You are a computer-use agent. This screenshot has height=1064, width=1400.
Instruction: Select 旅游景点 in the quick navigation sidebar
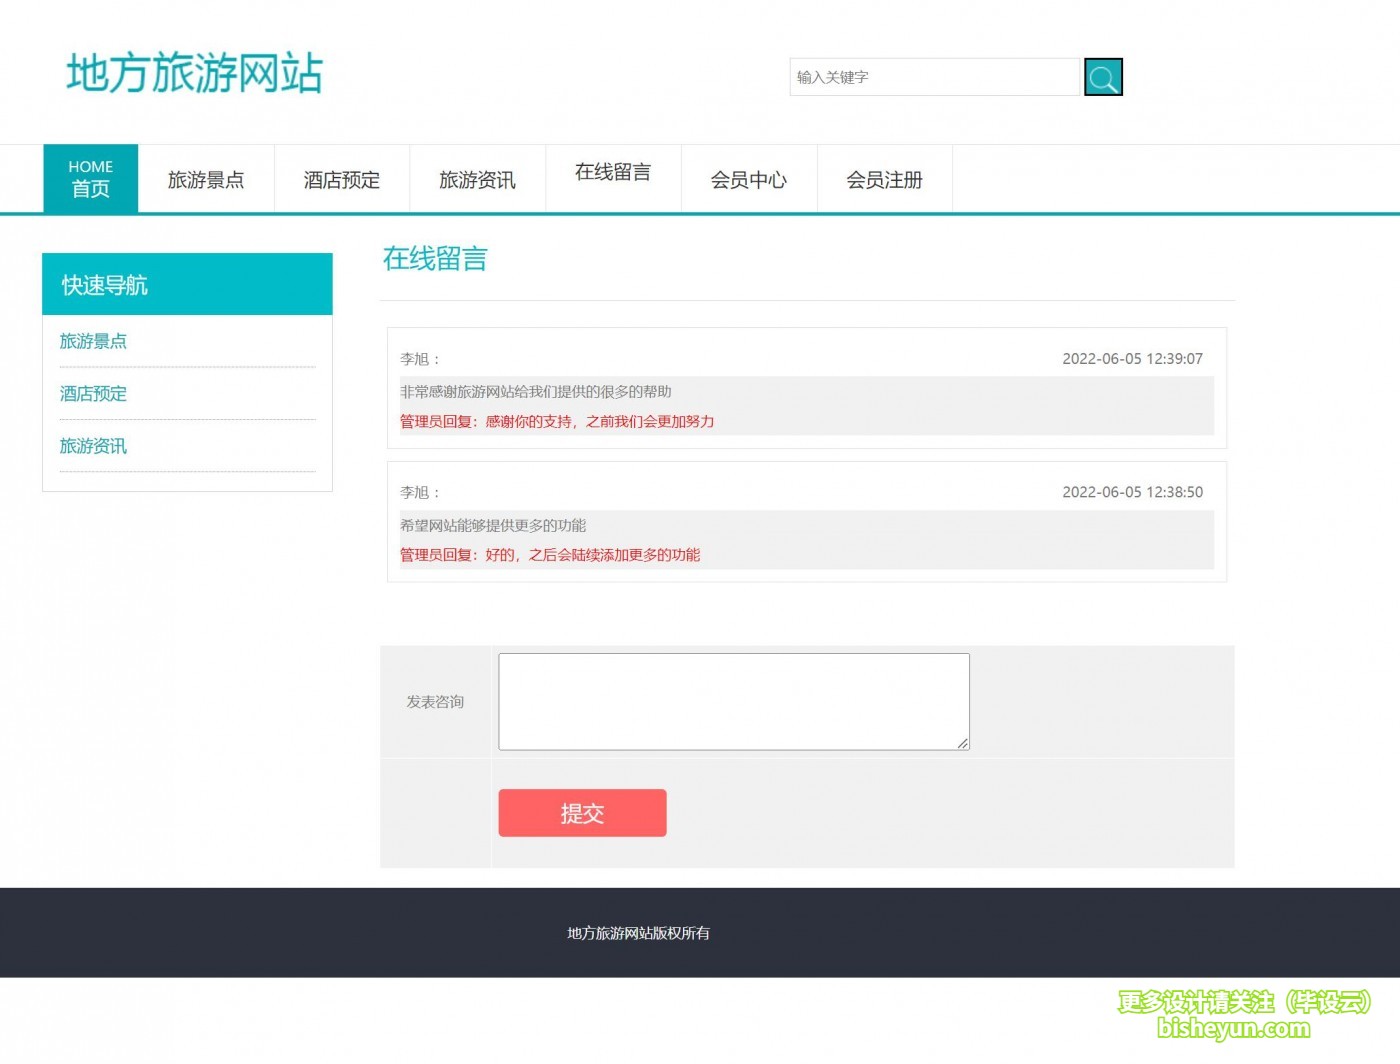point(93,341)
